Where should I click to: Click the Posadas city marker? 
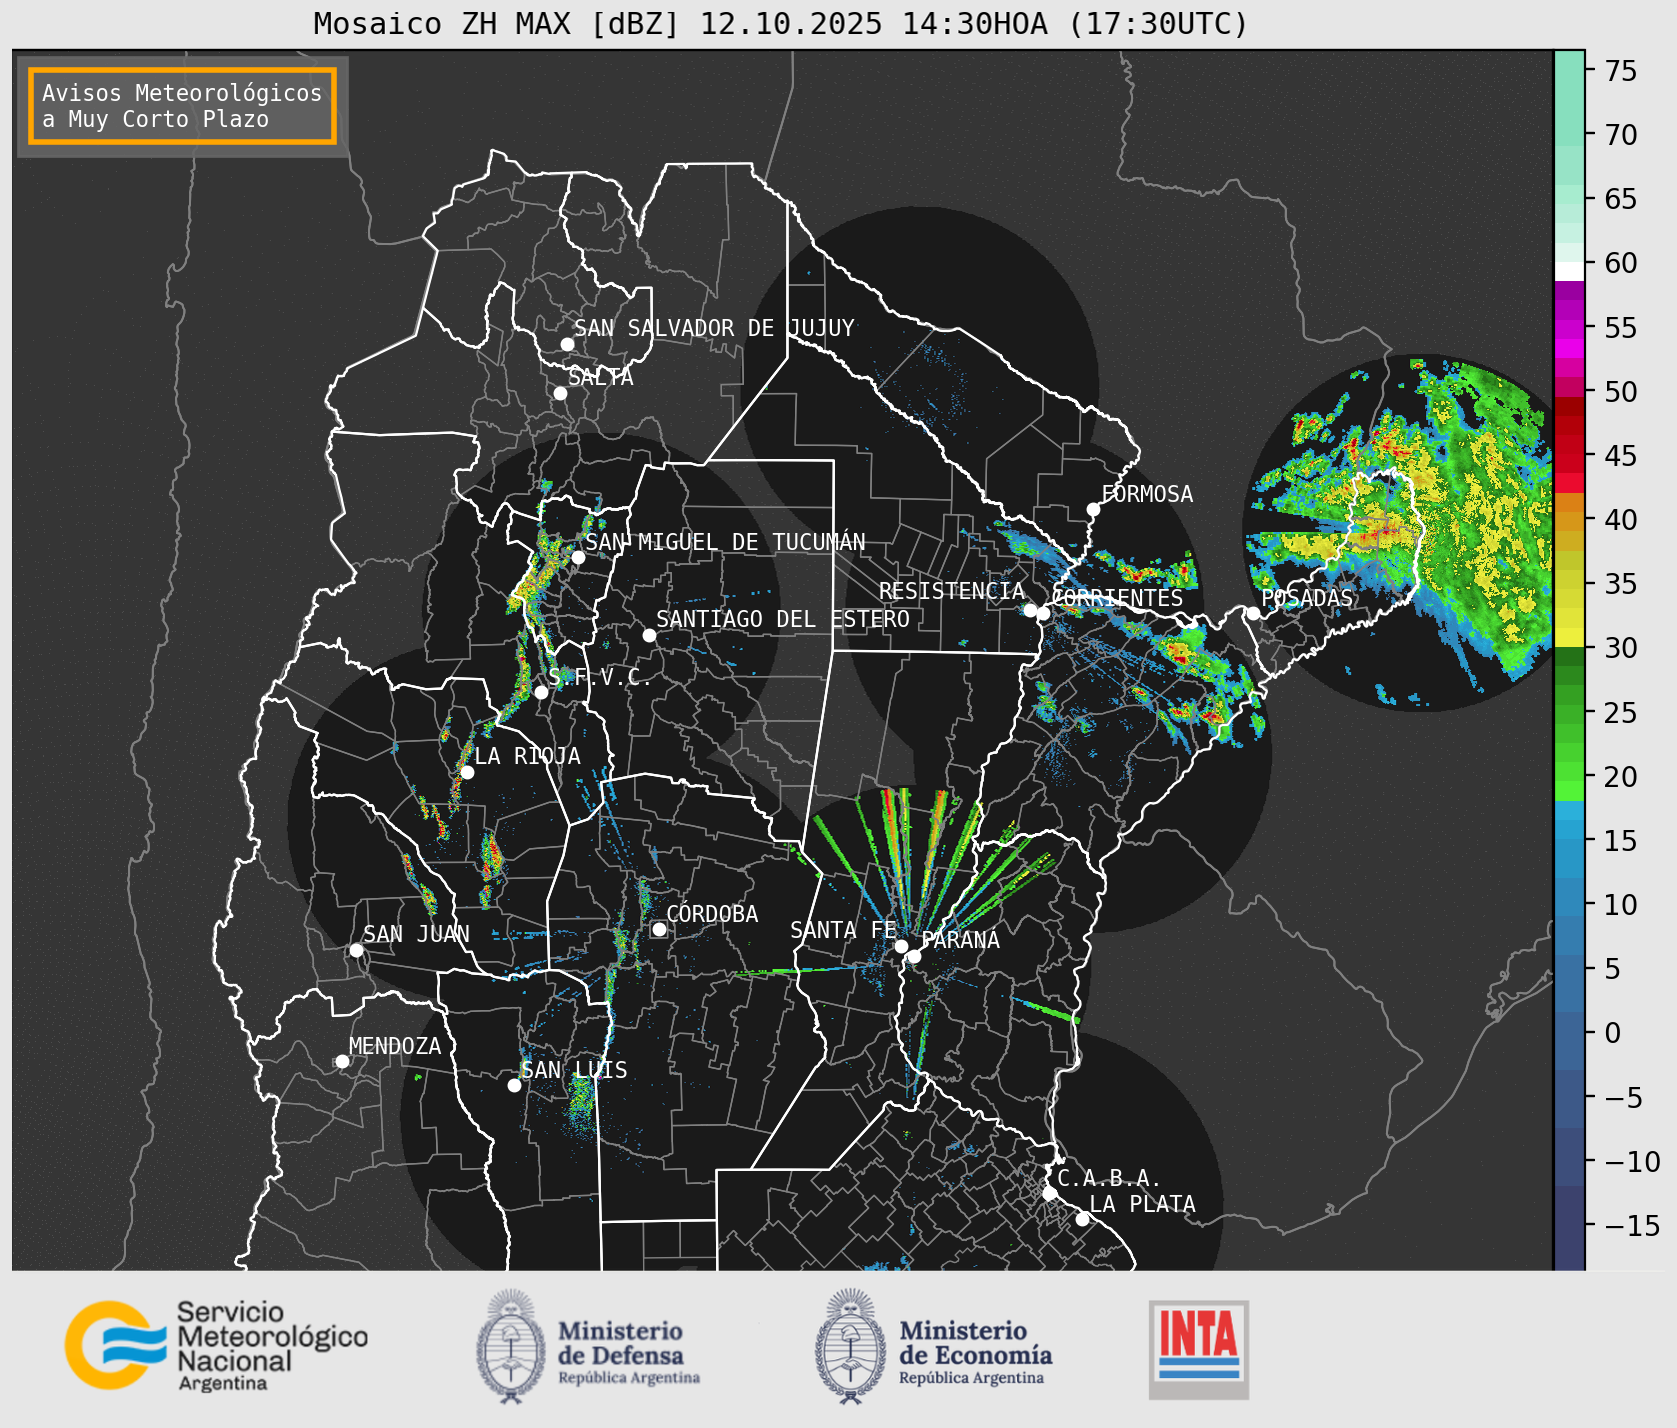1253,613
